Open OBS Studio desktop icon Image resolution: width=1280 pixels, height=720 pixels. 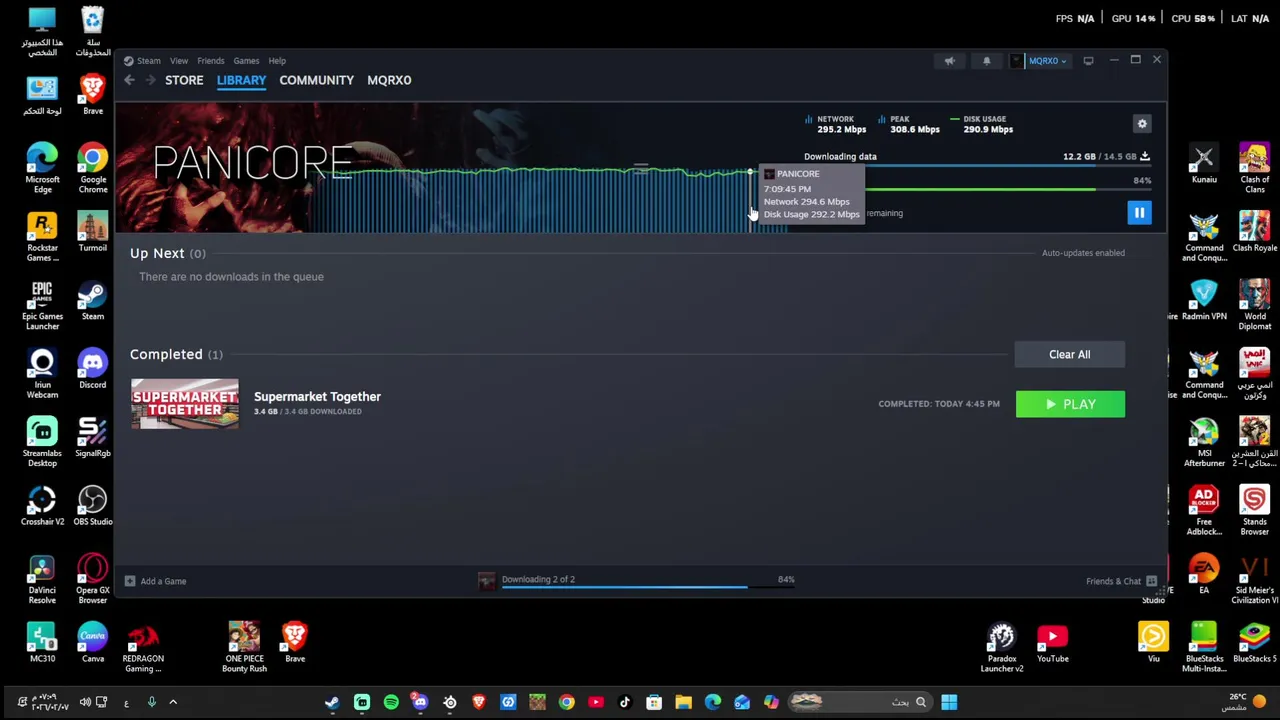93,505
